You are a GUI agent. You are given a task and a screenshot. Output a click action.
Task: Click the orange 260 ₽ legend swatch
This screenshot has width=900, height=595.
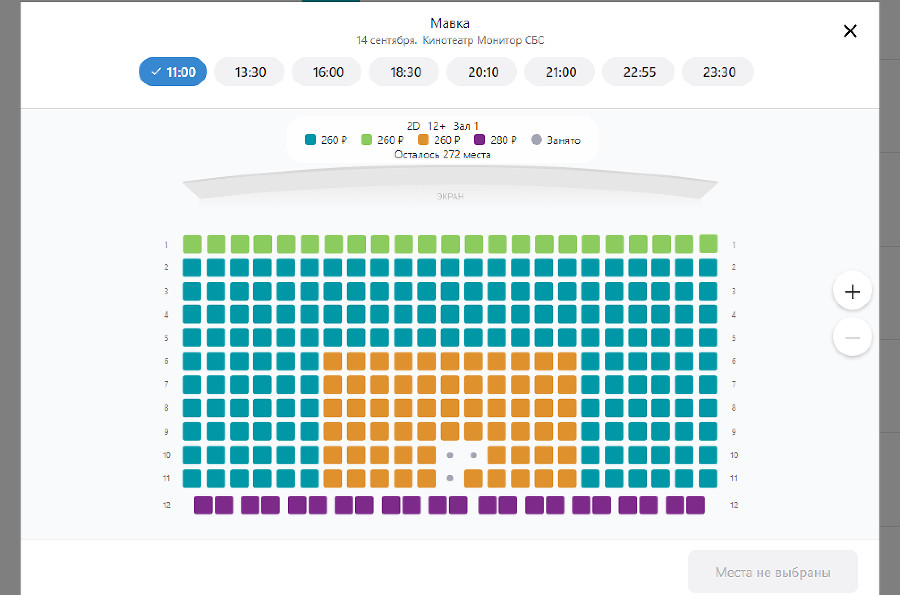coord(424,140)
